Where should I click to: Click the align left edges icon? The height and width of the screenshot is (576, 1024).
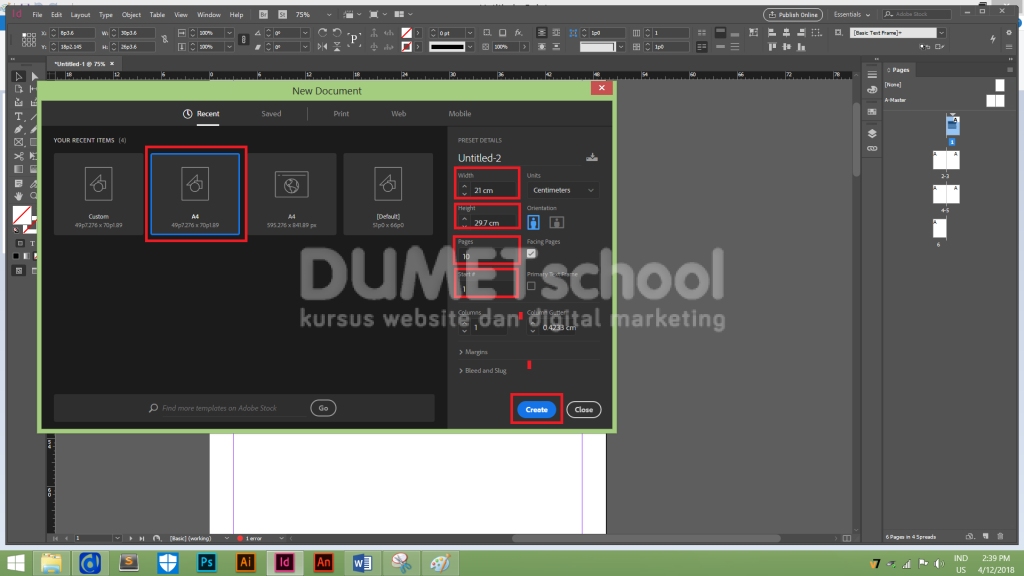(x=772, y=33)
